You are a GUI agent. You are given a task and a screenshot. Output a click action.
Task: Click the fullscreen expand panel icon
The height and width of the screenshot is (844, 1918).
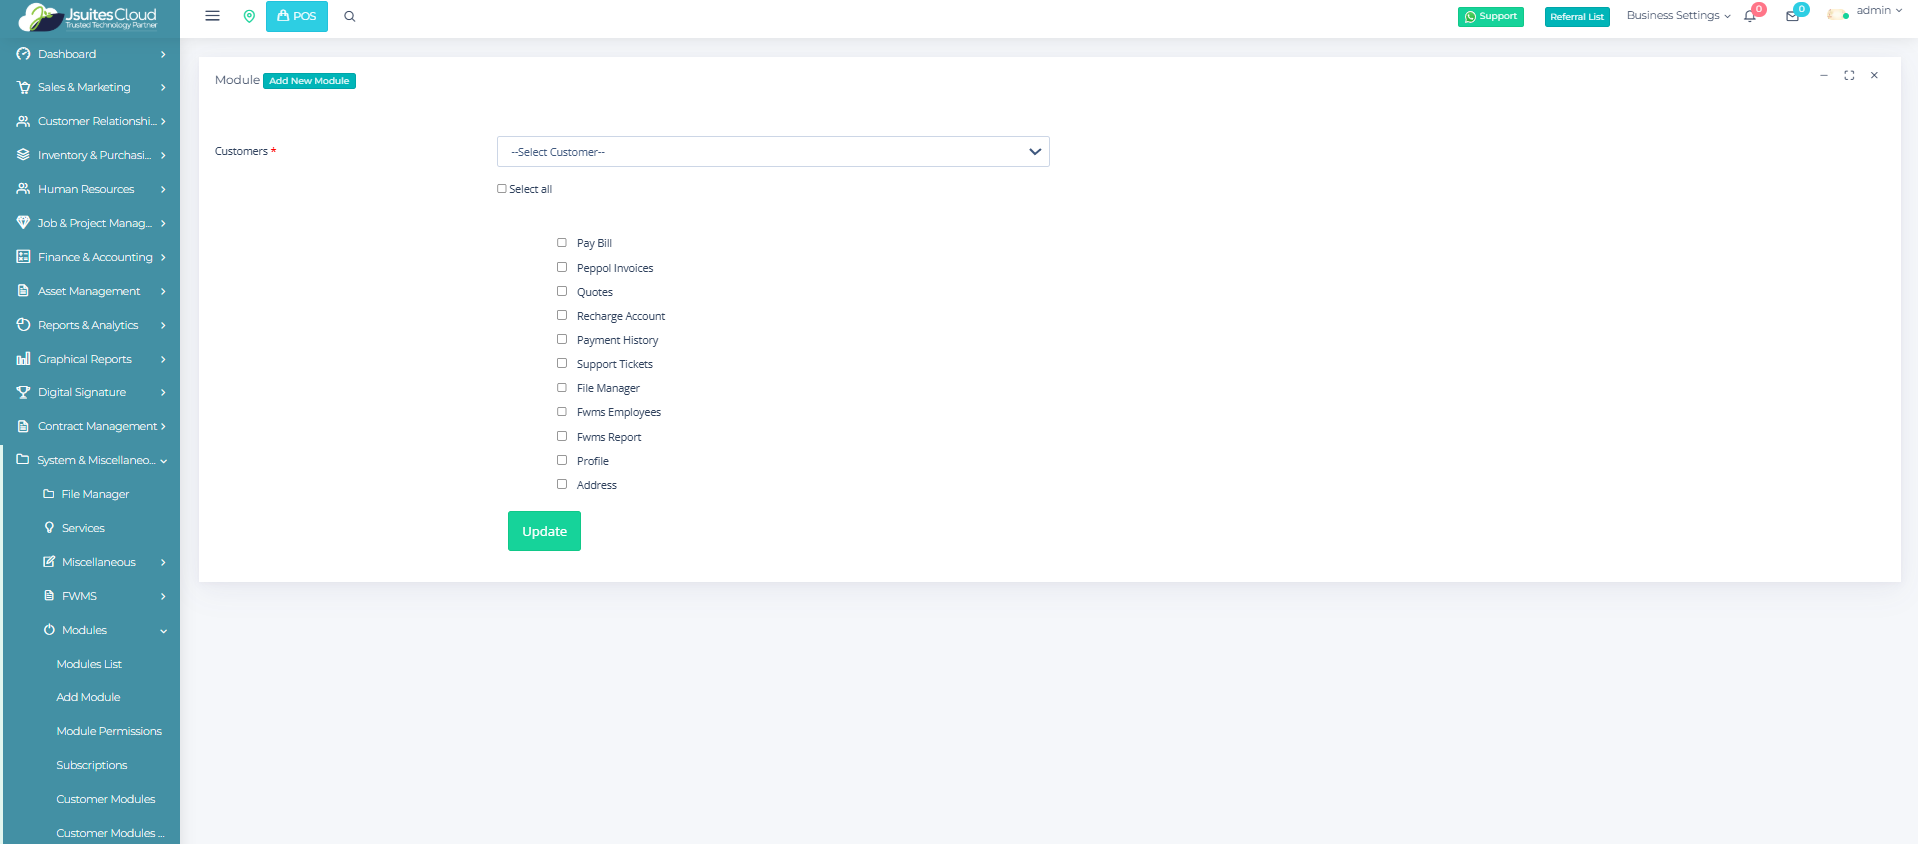coord(1849,75)
